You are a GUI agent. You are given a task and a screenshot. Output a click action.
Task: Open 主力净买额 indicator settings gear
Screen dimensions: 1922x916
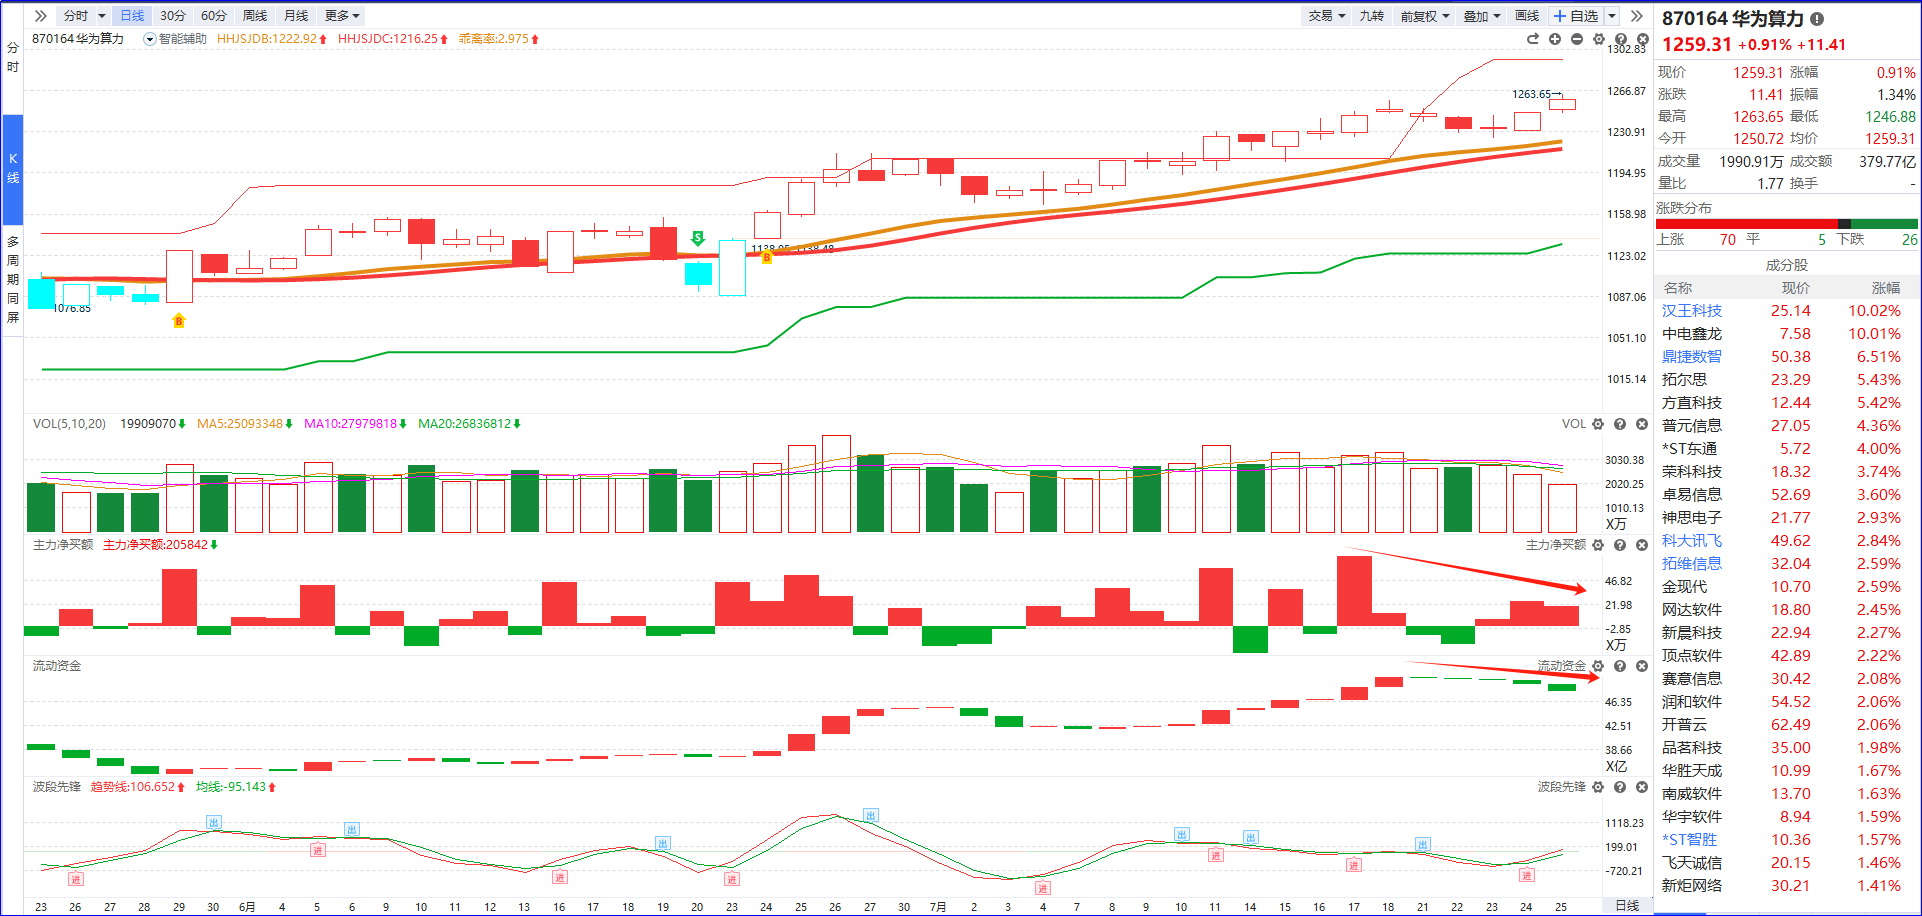tap(1598, 545)
